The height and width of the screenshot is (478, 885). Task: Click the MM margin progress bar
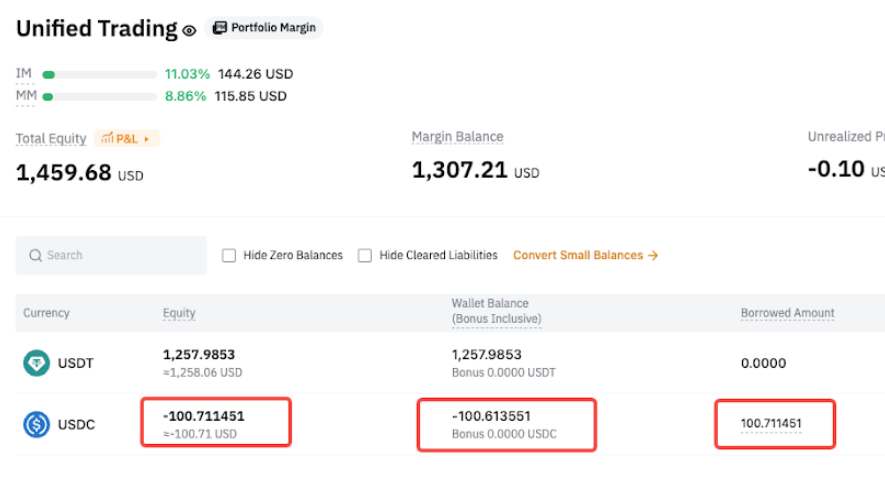100,97
